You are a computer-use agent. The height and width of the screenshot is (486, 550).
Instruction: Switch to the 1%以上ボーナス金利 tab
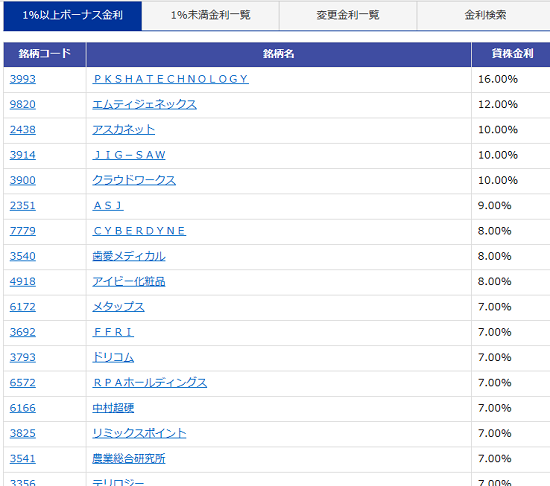pyautogui.click(x=73, y=15)
